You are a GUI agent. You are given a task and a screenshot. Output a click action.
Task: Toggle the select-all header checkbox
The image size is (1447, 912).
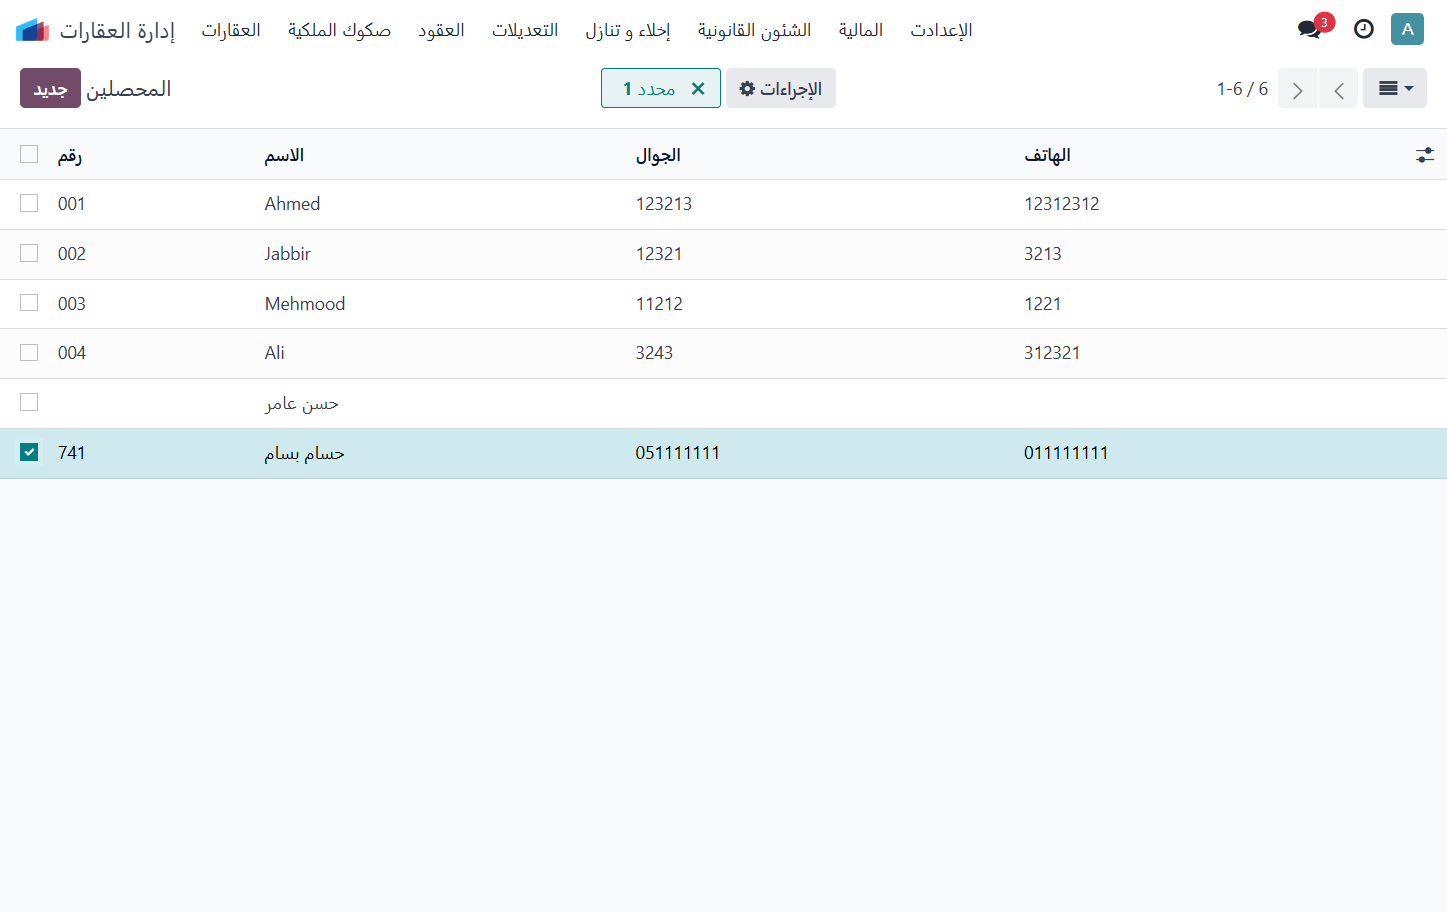click(x=29, y=154)
